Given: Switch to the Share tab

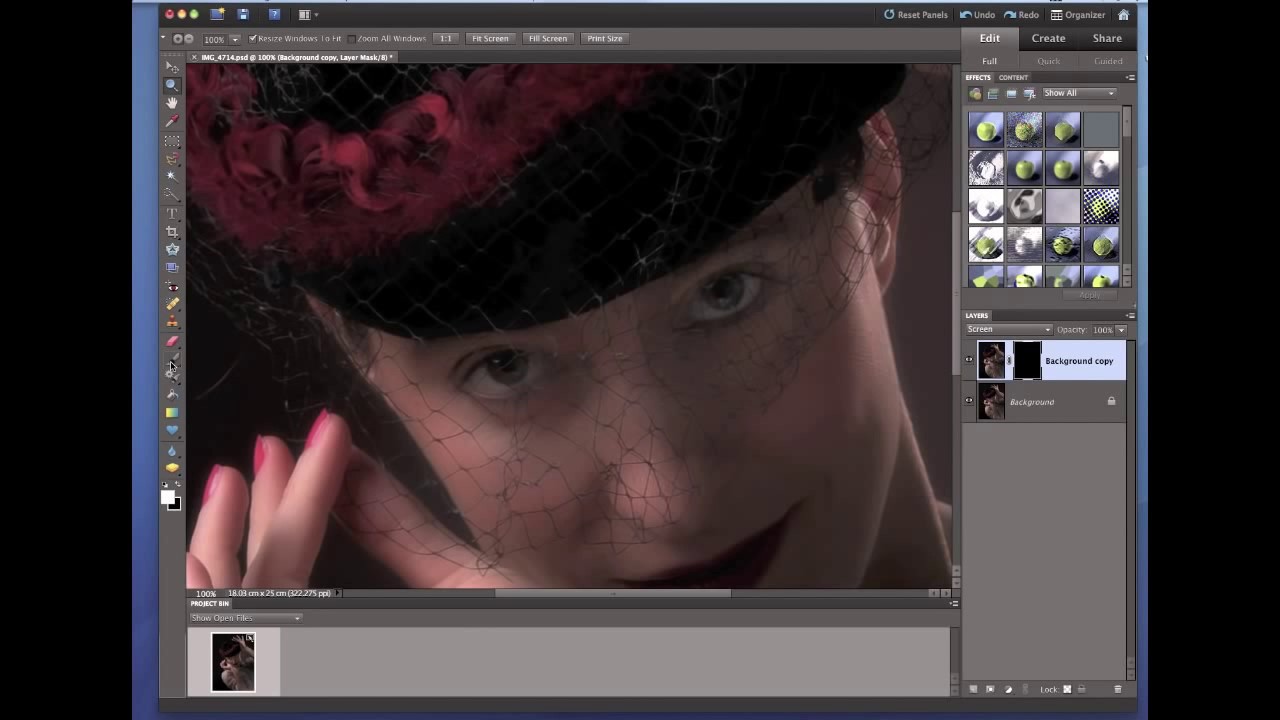Looking at the screenshot, I should [1107, 38].
